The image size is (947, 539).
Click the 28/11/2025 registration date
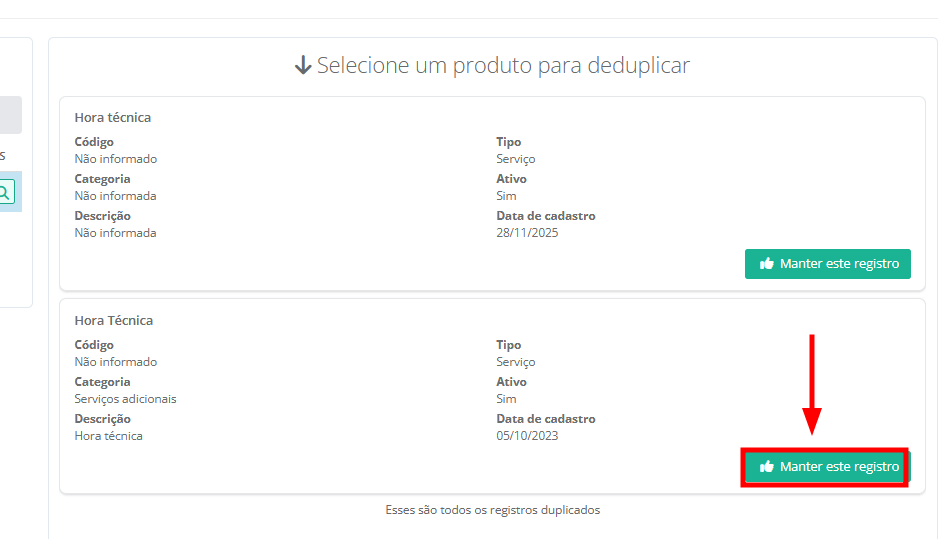[x=527, y=233]
